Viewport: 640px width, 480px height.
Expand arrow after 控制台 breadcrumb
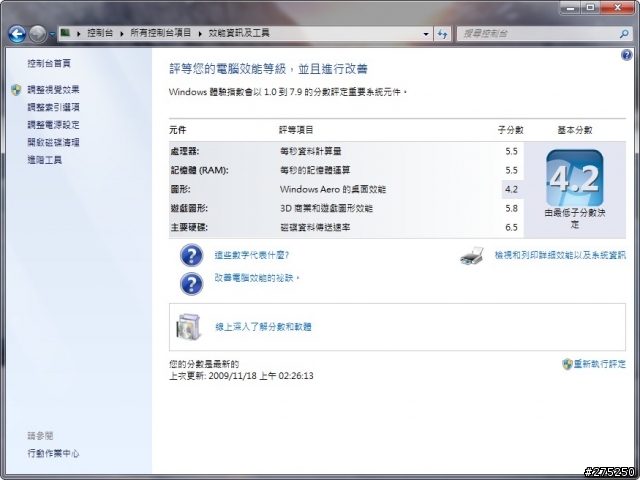click(122, 33)
